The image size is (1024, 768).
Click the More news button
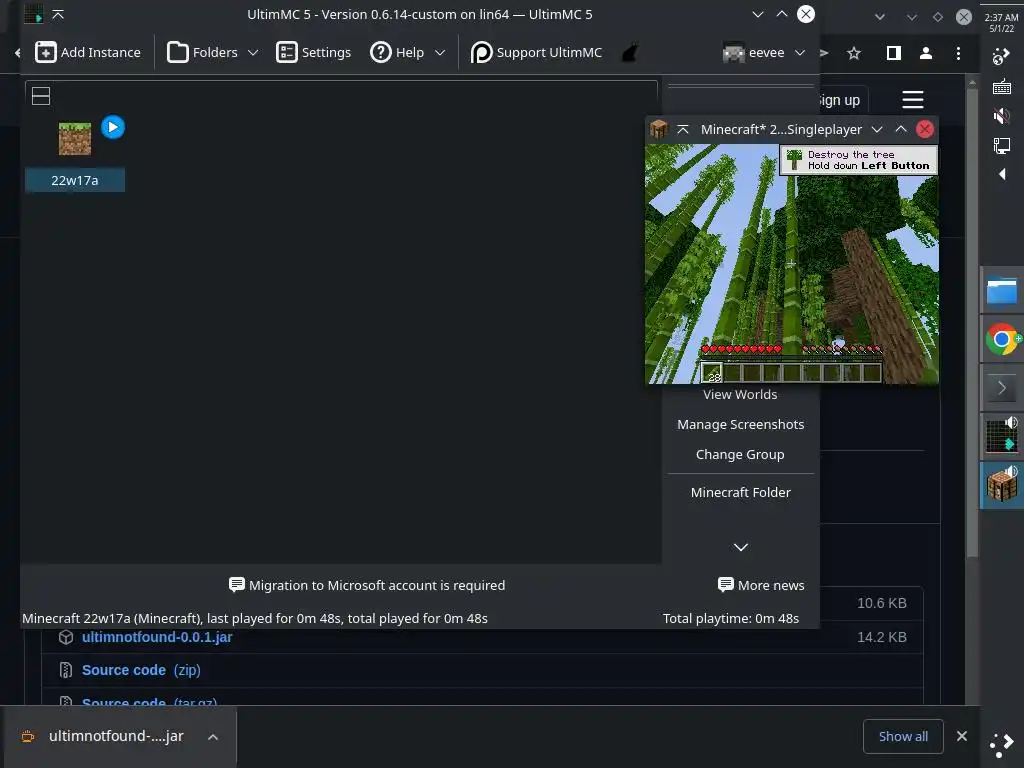[761, 585]
